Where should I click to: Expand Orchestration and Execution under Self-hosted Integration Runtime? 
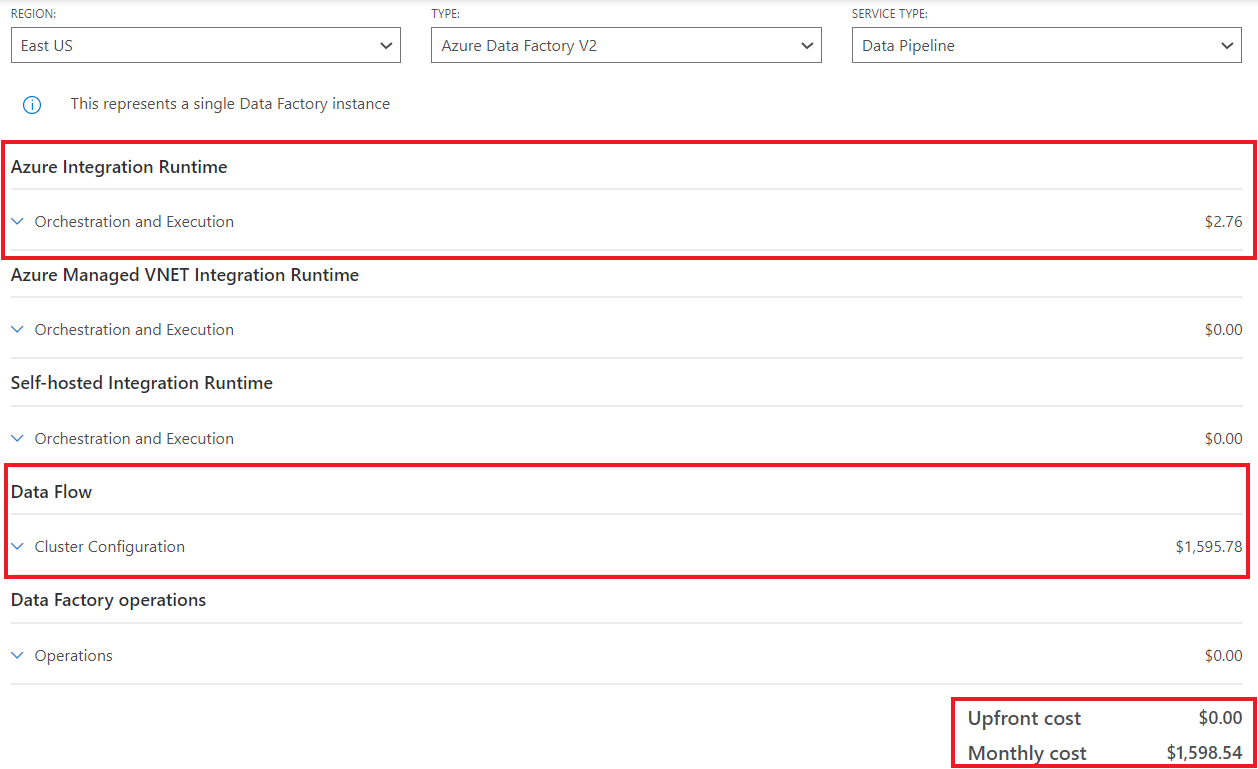[17, 439]
